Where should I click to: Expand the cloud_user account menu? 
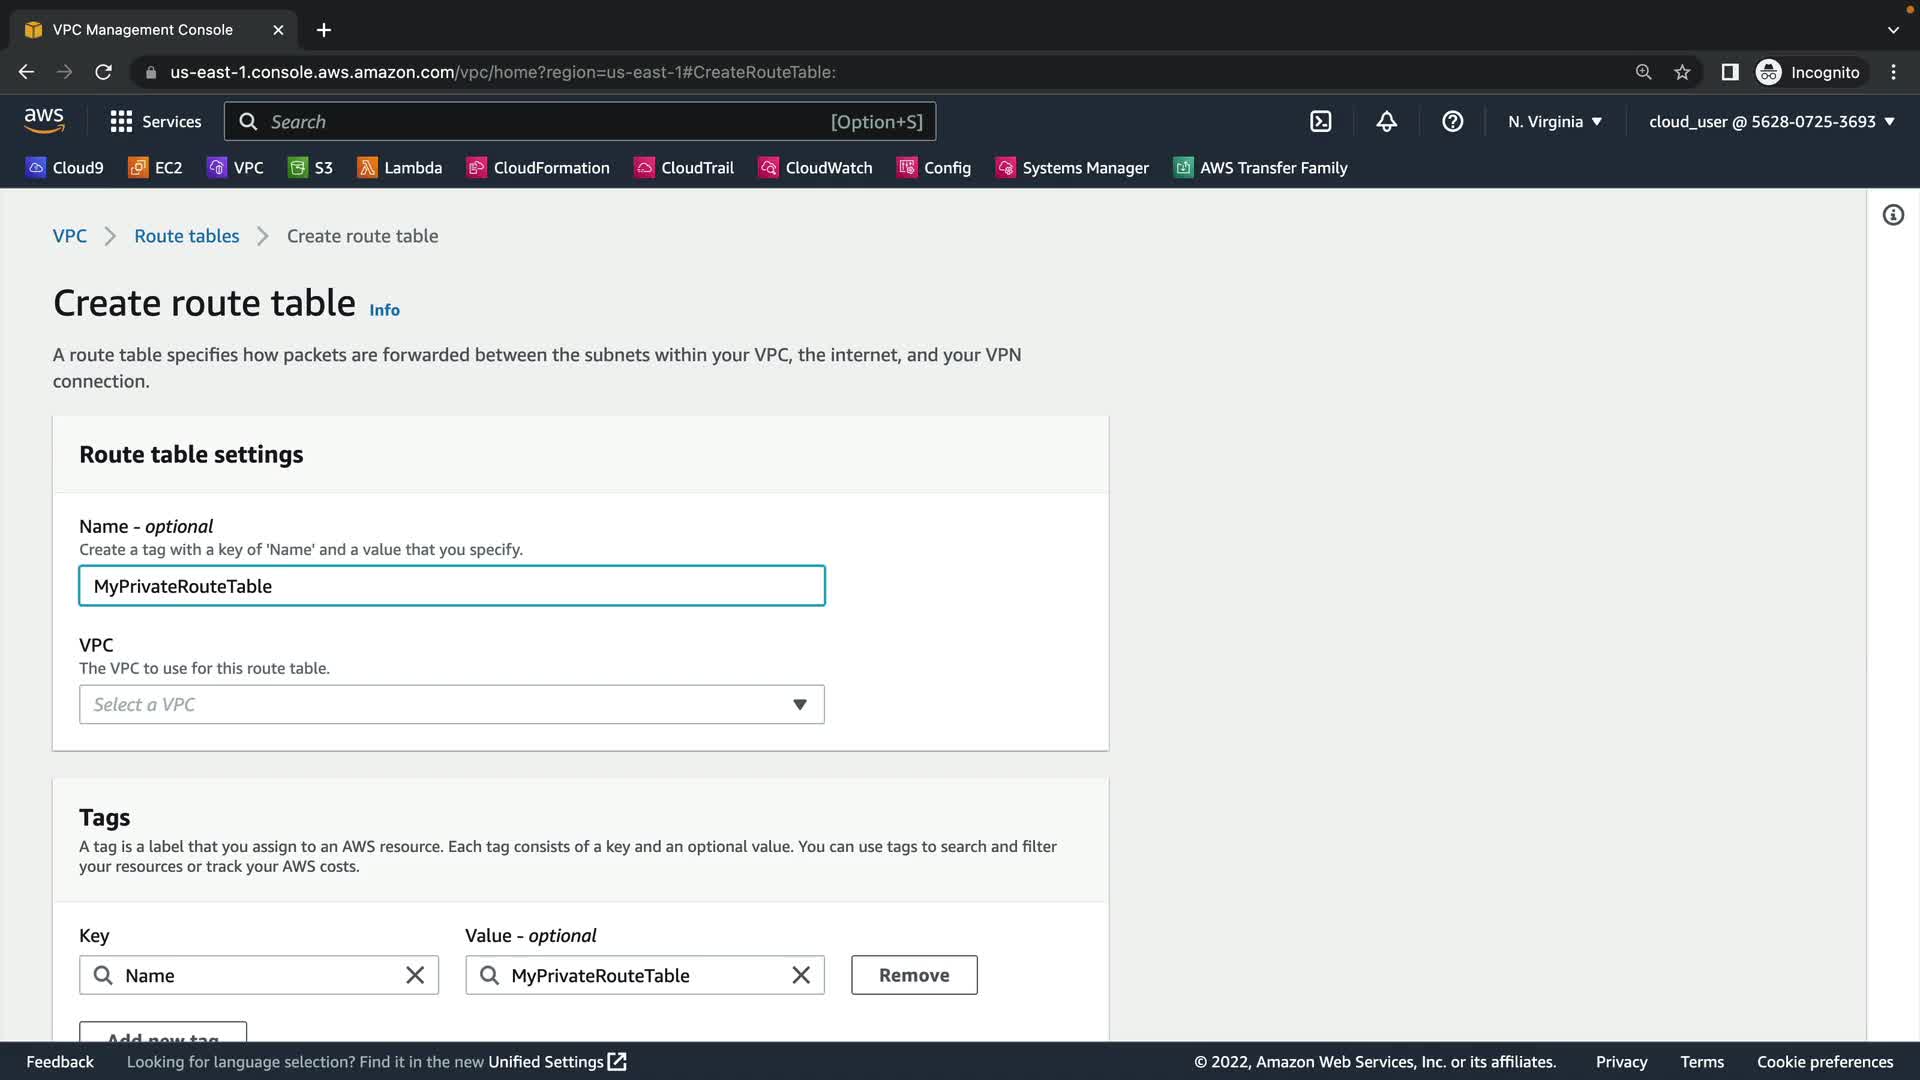pos(1771,122)
